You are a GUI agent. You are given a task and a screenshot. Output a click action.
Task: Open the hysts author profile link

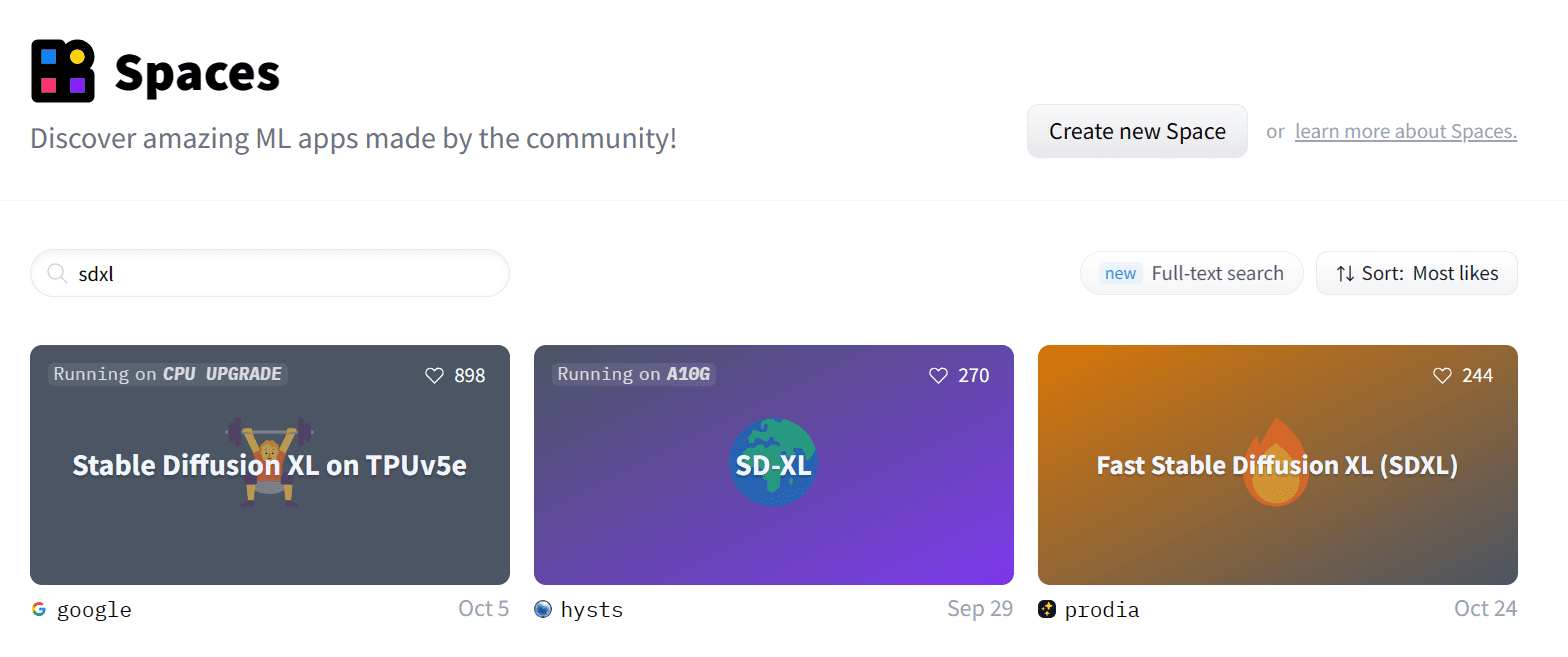point(592,610)
